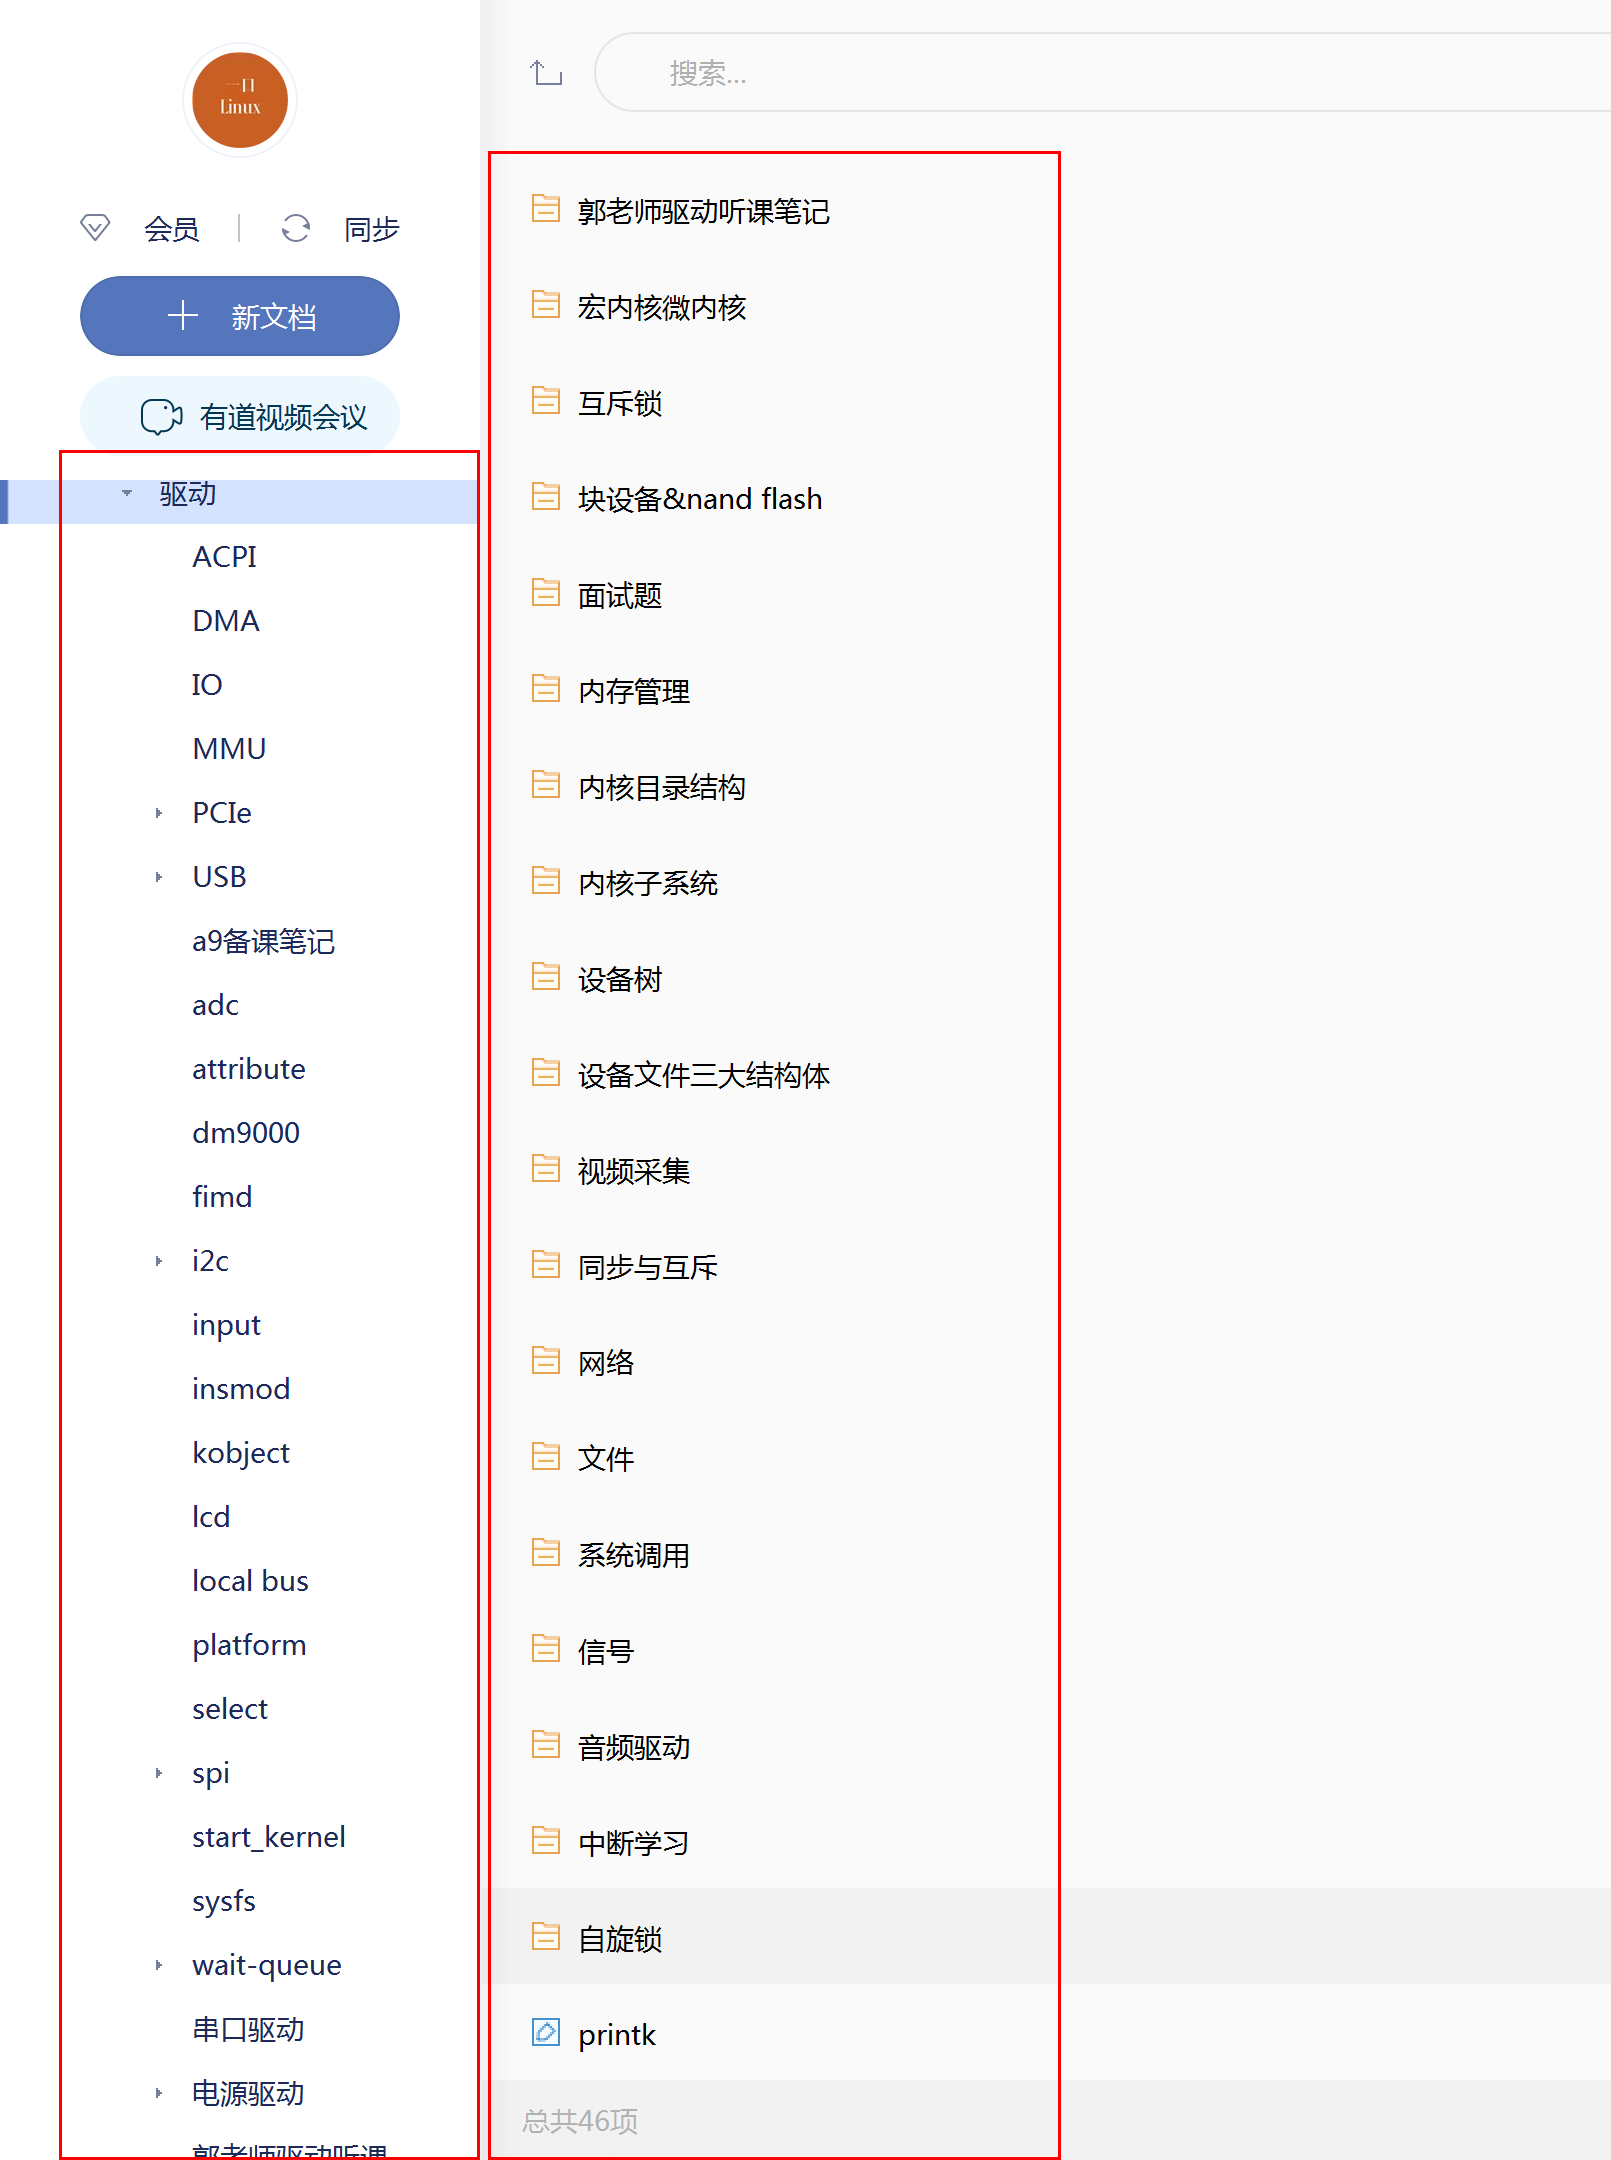
Task: Open membership via the diamond icon
Action: [95, 228]
